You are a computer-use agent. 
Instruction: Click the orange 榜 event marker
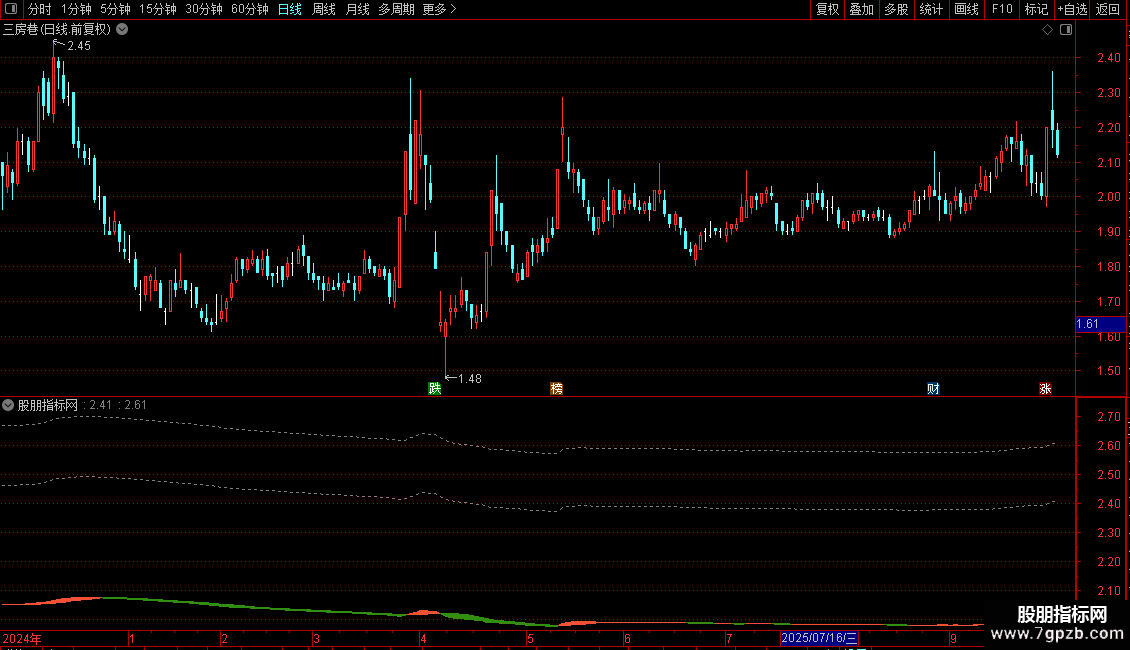(556, 388)
